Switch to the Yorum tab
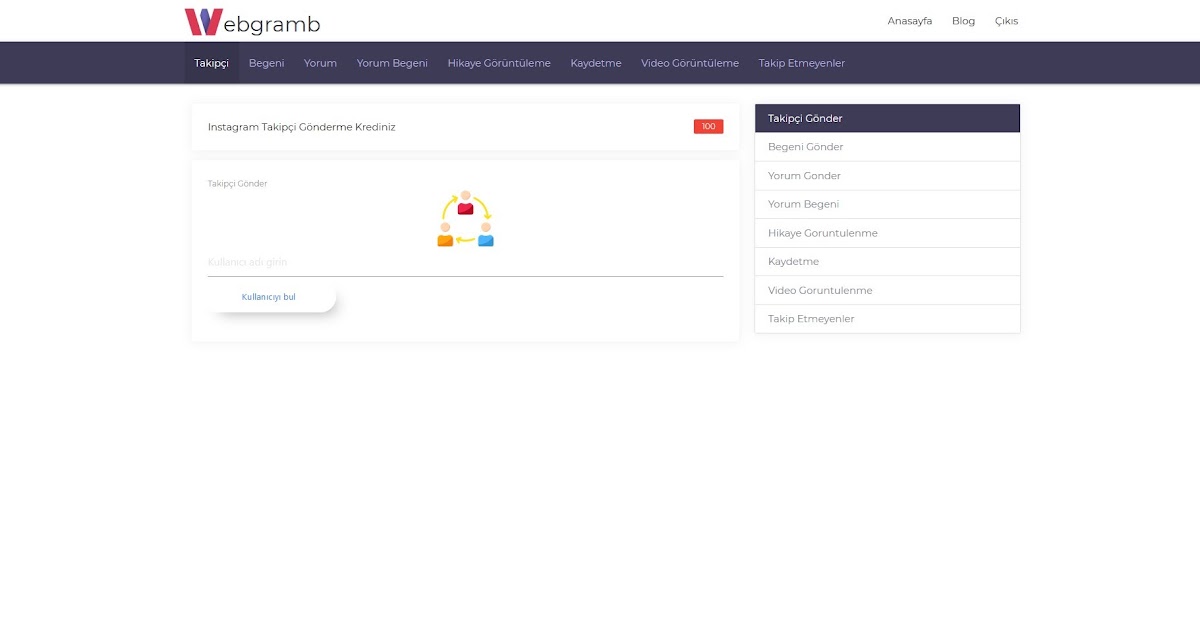Screen dimensions: 1200x630 320,63
